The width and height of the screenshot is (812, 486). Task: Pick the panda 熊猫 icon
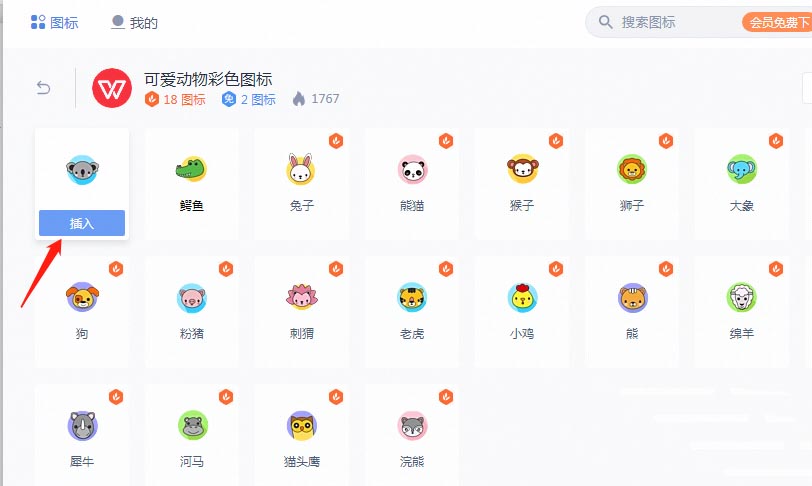412,169
